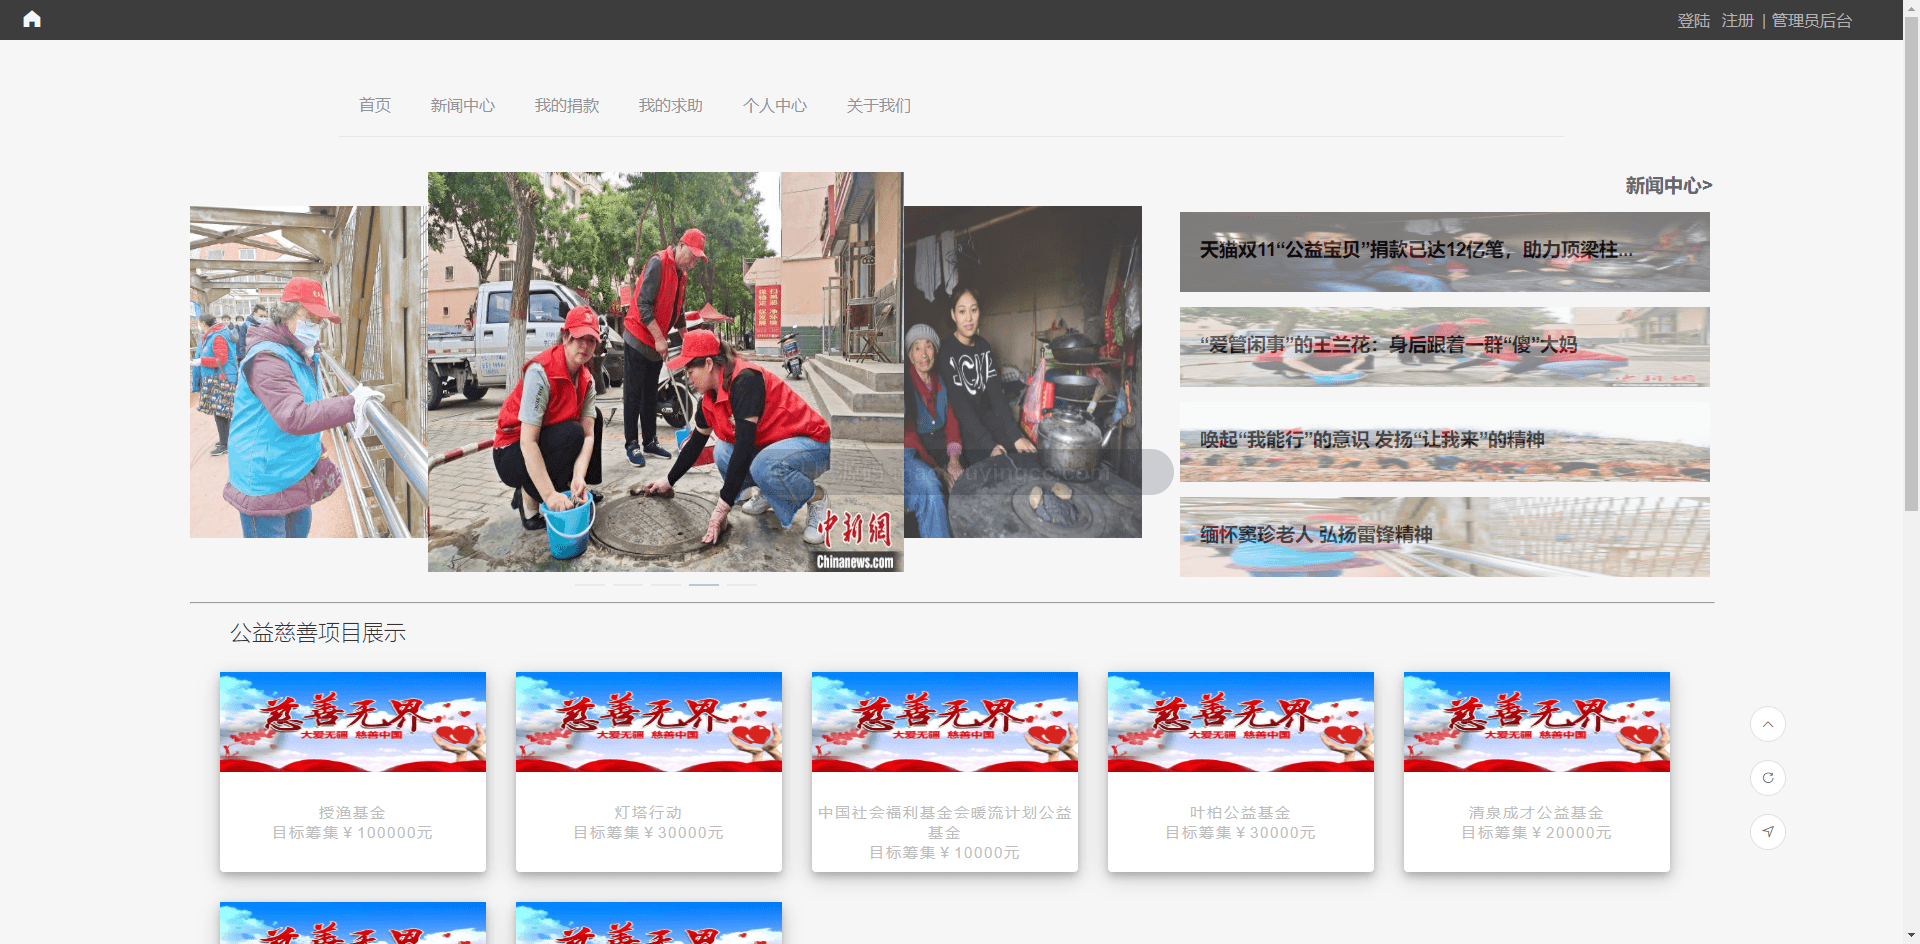
Task: Click the 叶柏公益基金 project title
Action: pos(1241,813)
